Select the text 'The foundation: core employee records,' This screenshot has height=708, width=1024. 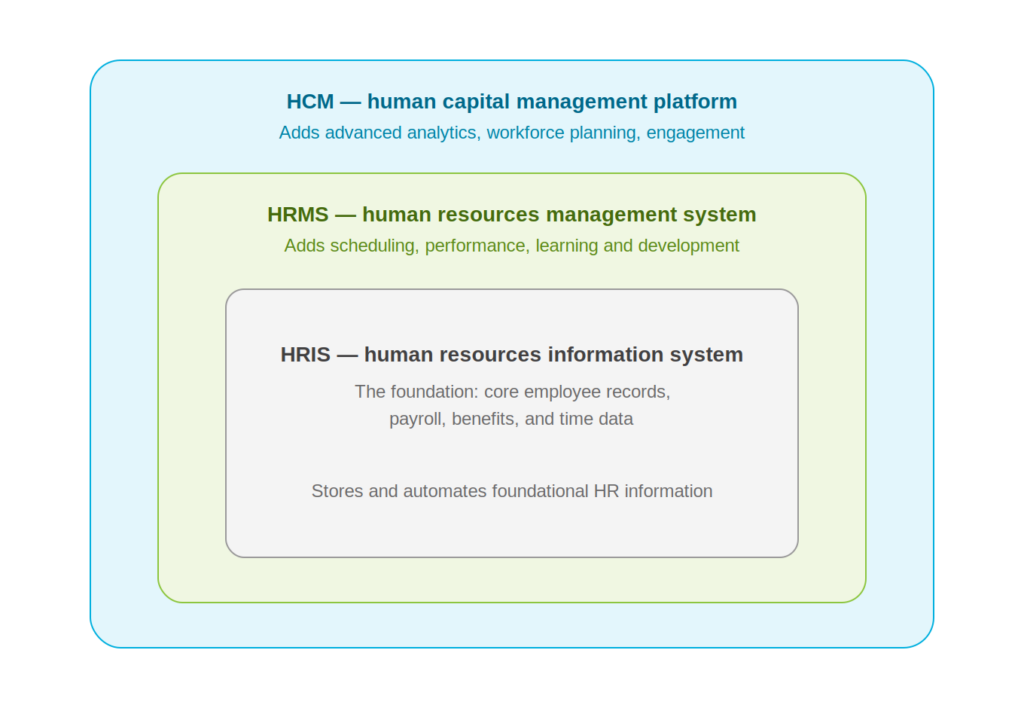click(x=512, y=392)
